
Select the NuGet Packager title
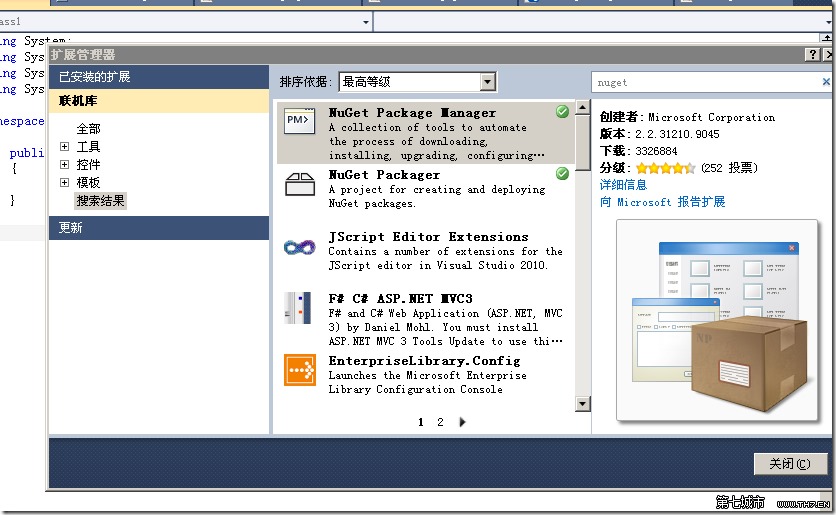[x=384, y=175]
